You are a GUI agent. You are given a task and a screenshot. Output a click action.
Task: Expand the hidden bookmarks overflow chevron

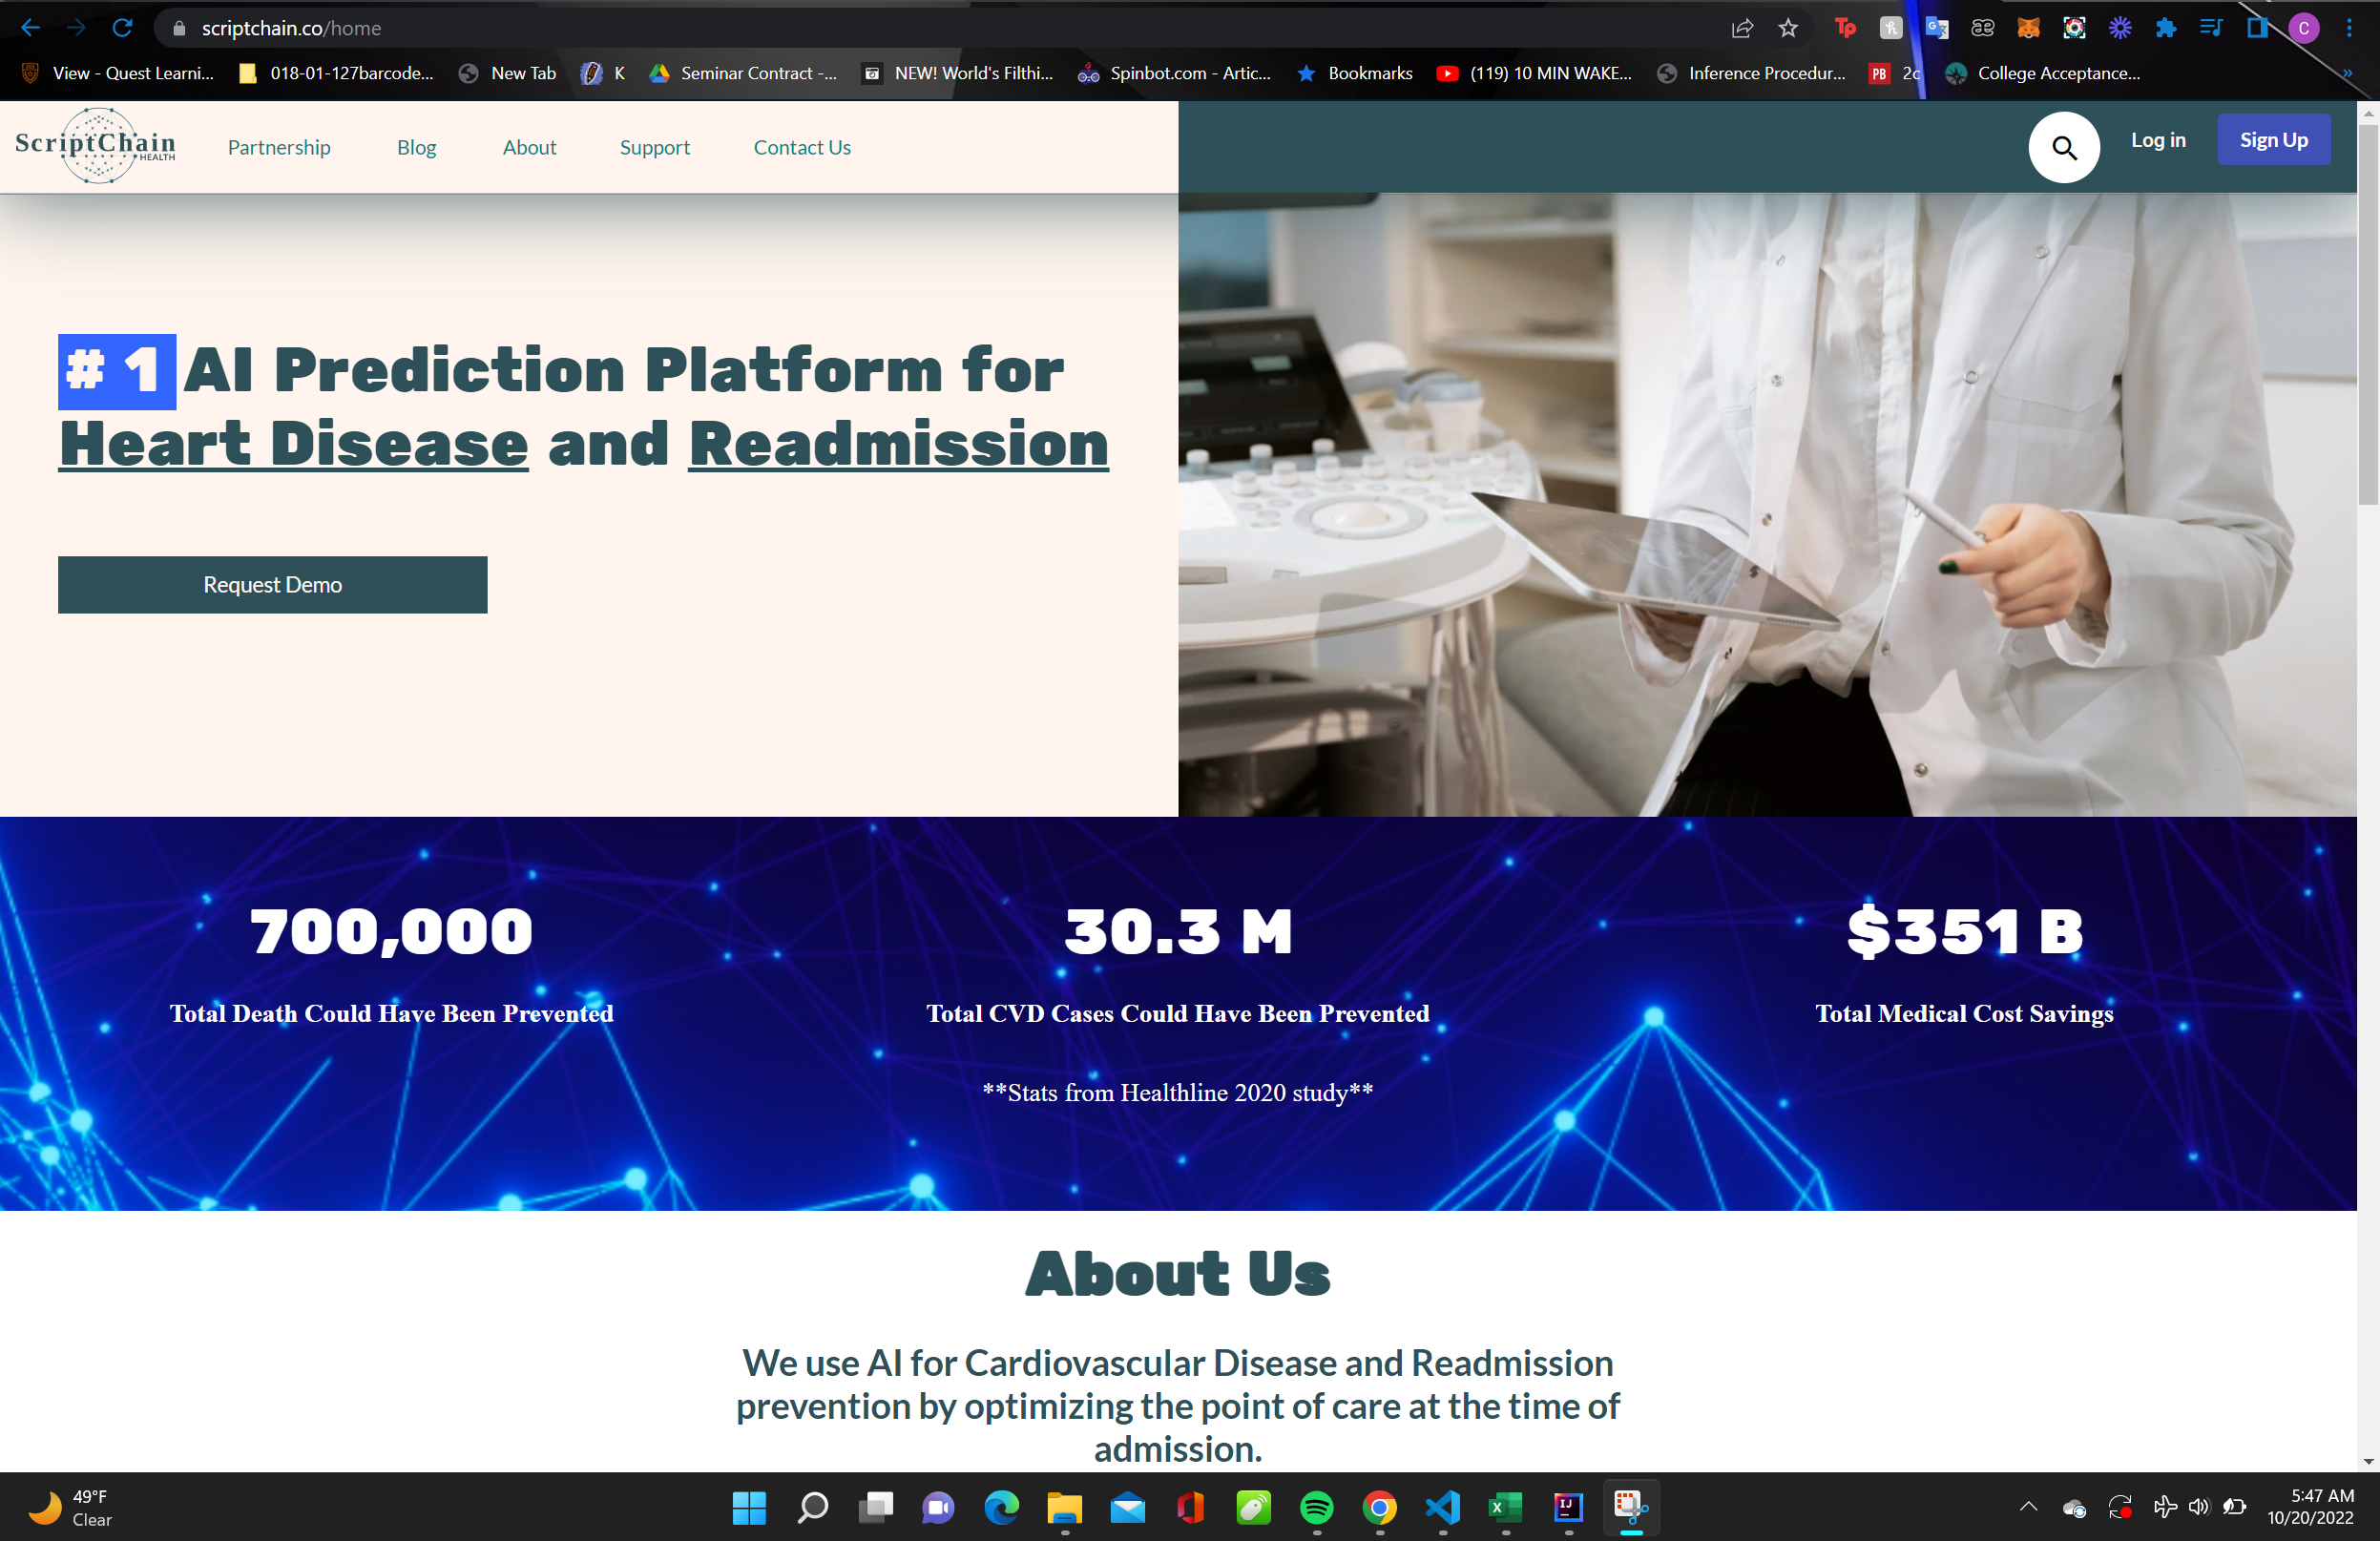pyautogui.click(x=2347, y=73)
